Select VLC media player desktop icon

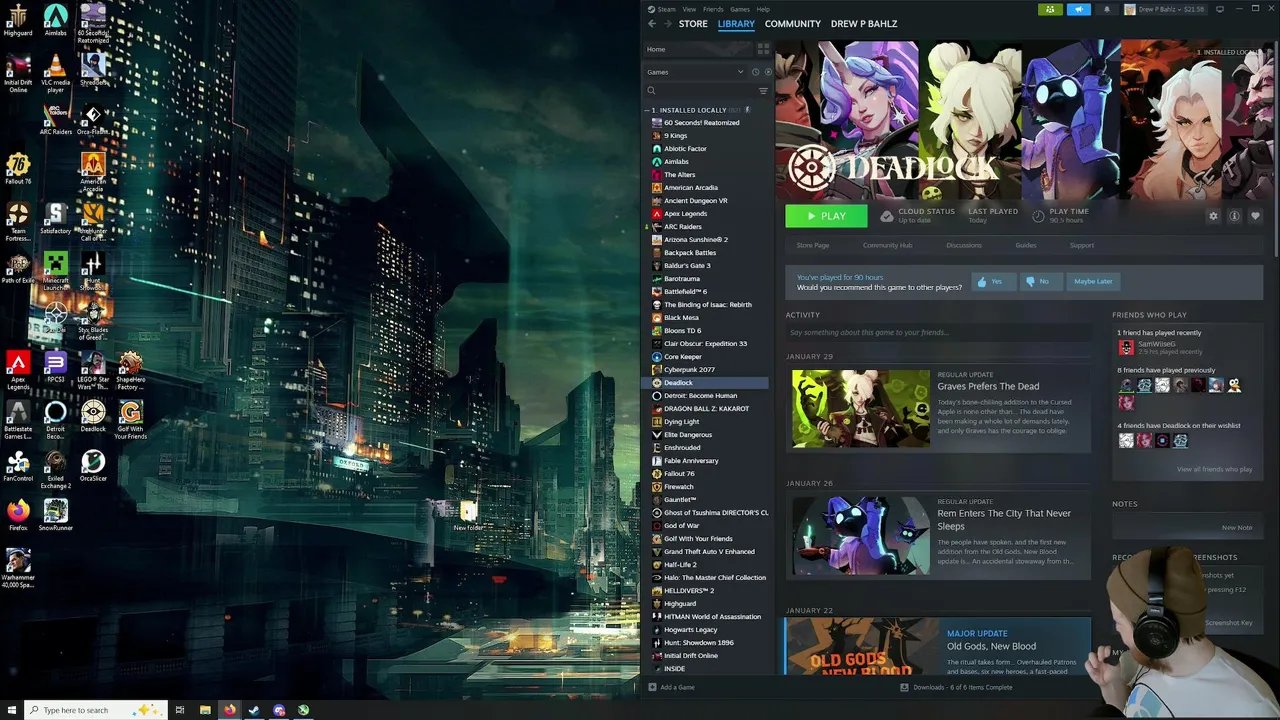click(x=56, y=75)
